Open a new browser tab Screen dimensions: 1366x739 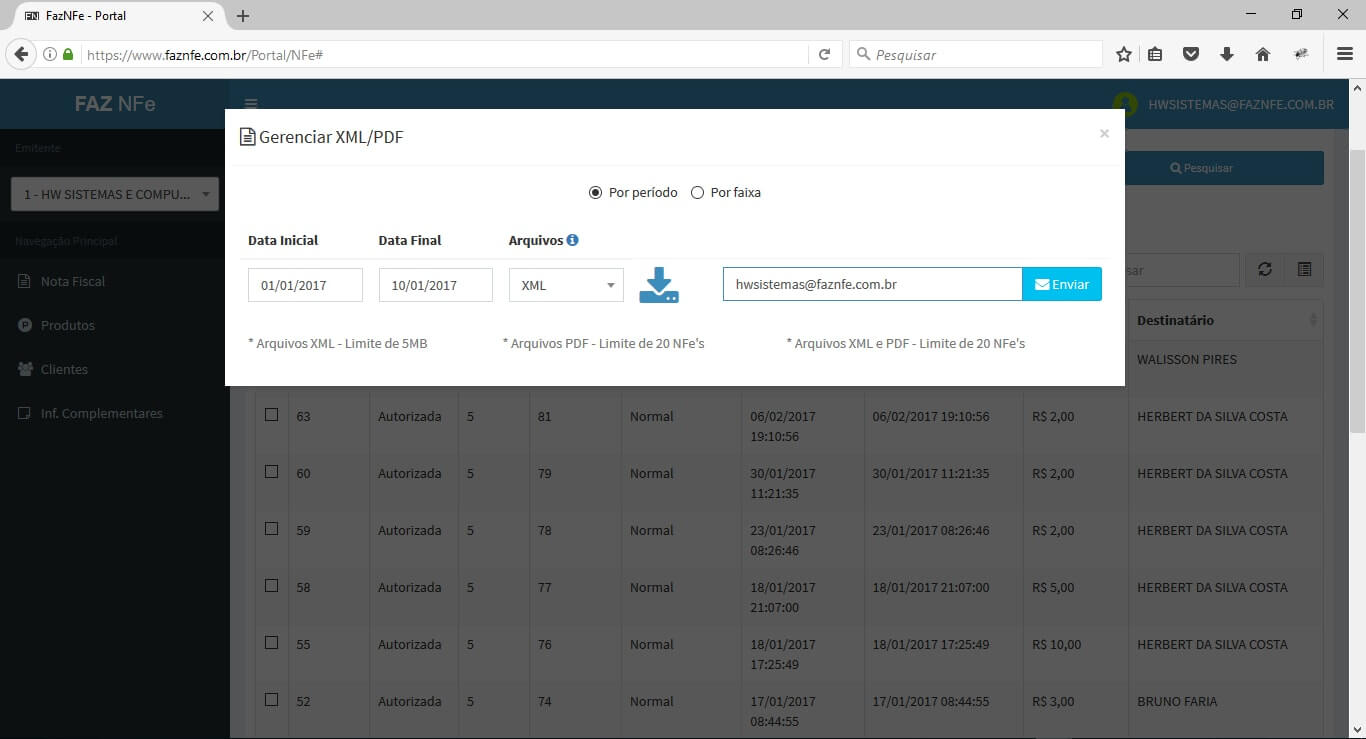pyautogui.click(x=242, y=16)
